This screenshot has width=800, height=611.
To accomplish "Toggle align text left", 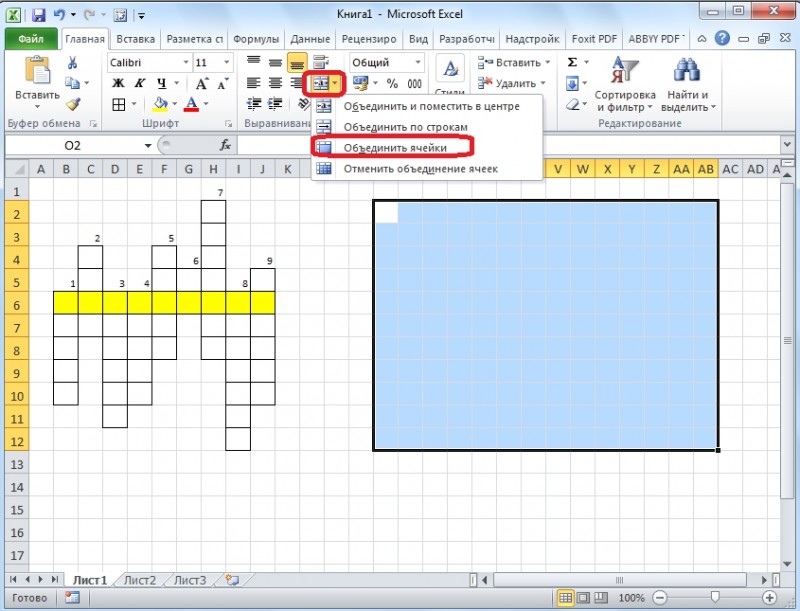I will [254, 83].
